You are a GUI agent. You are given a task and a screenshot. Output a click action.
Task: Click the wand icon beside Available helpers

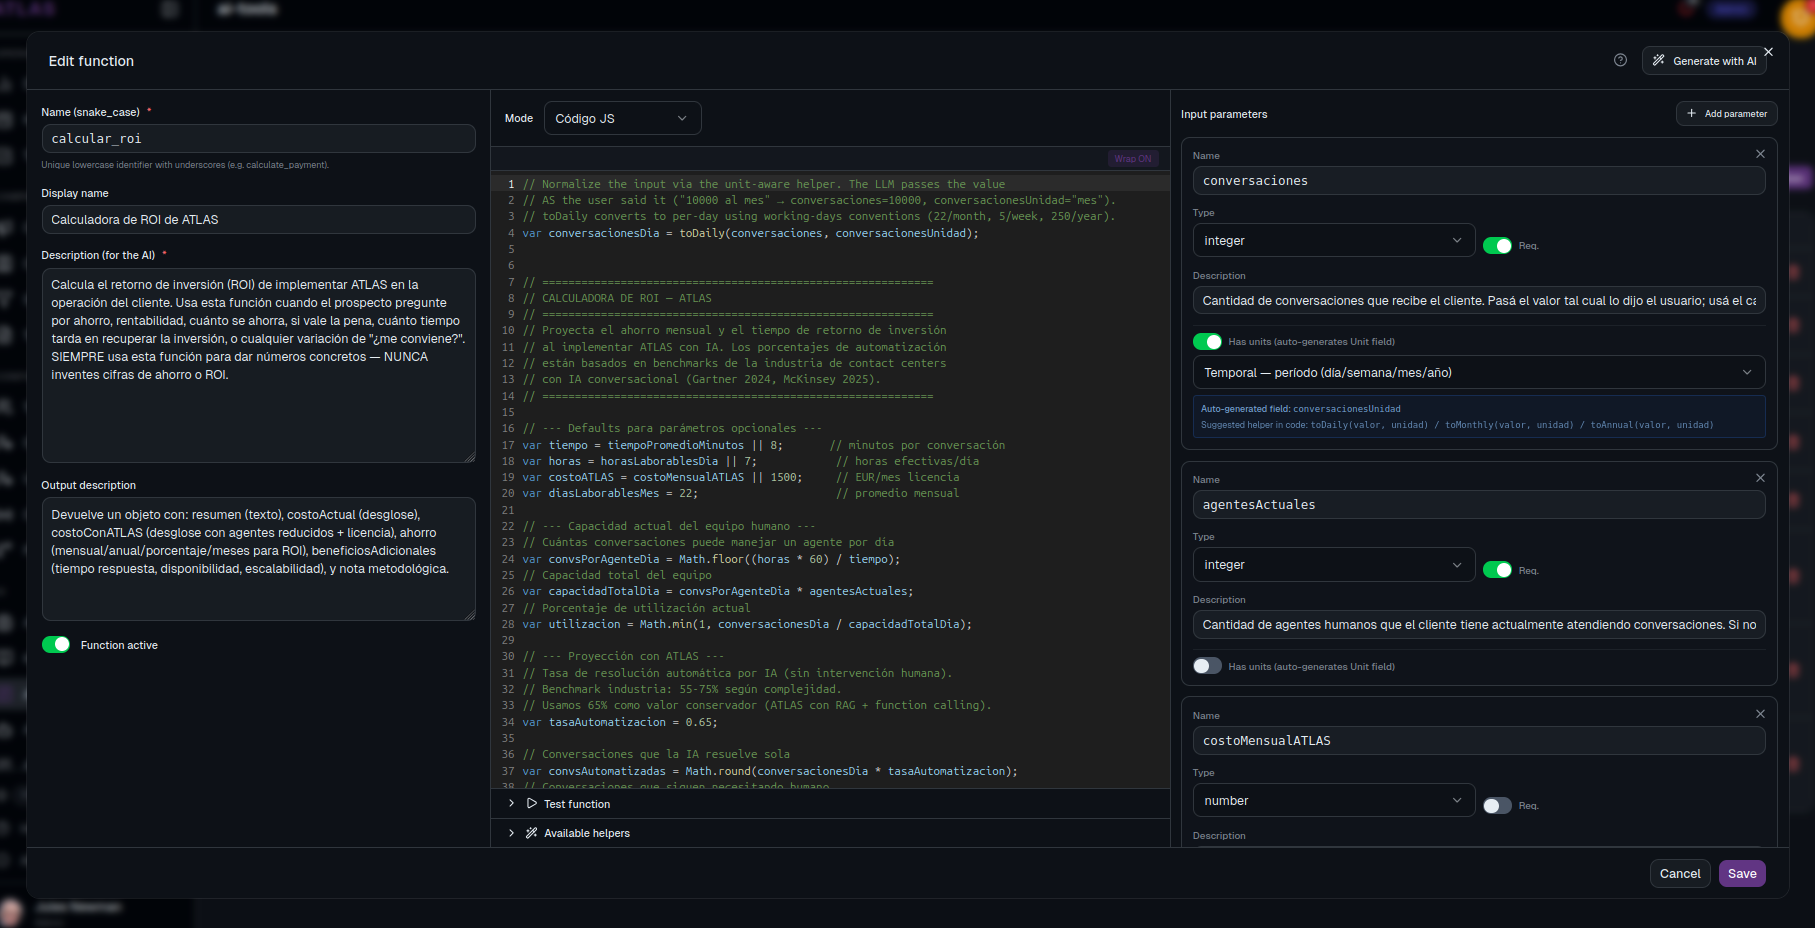(x=532, y=833)
